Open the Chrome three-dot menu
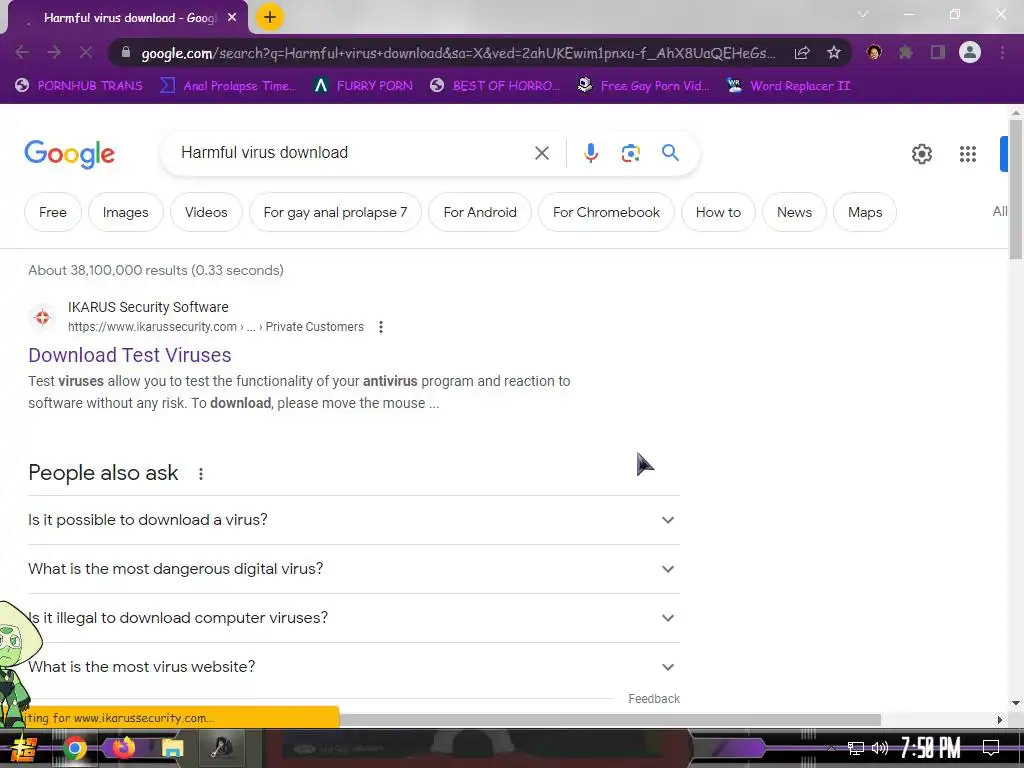This screenshot has height=768, width=1024. pyautogui.click(x=1002, y=52)
